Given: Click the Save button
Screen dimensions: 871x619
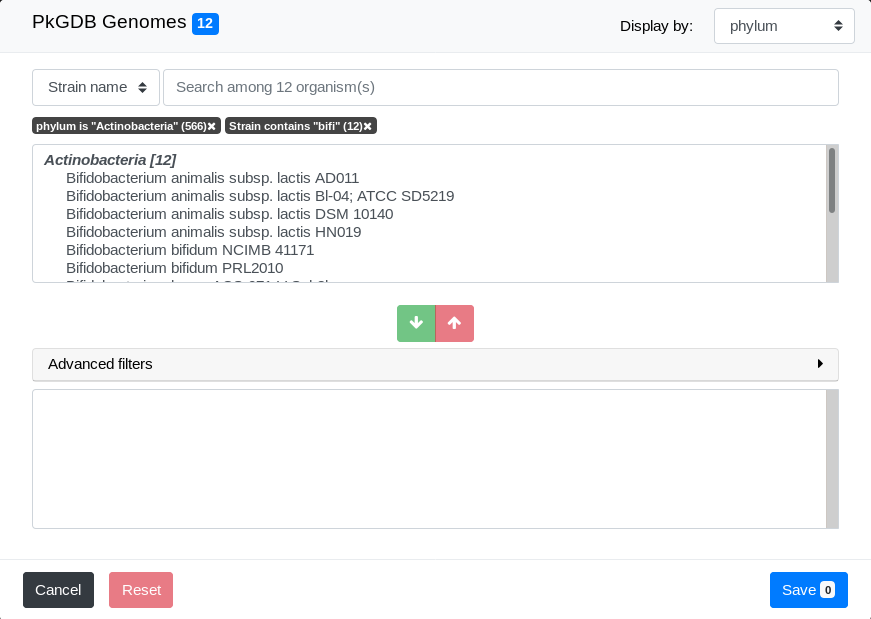Looking at the screenshot, I should point(809,590).
